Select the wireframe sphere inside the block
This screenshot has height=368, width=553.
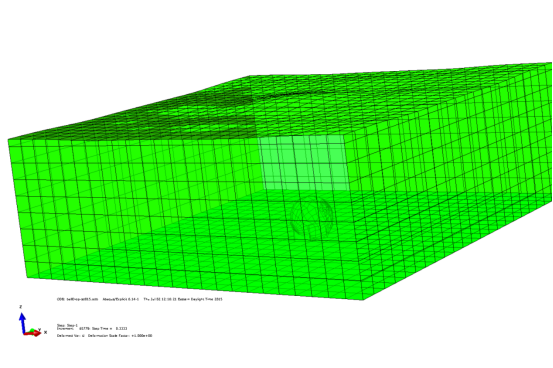(312, 217)
